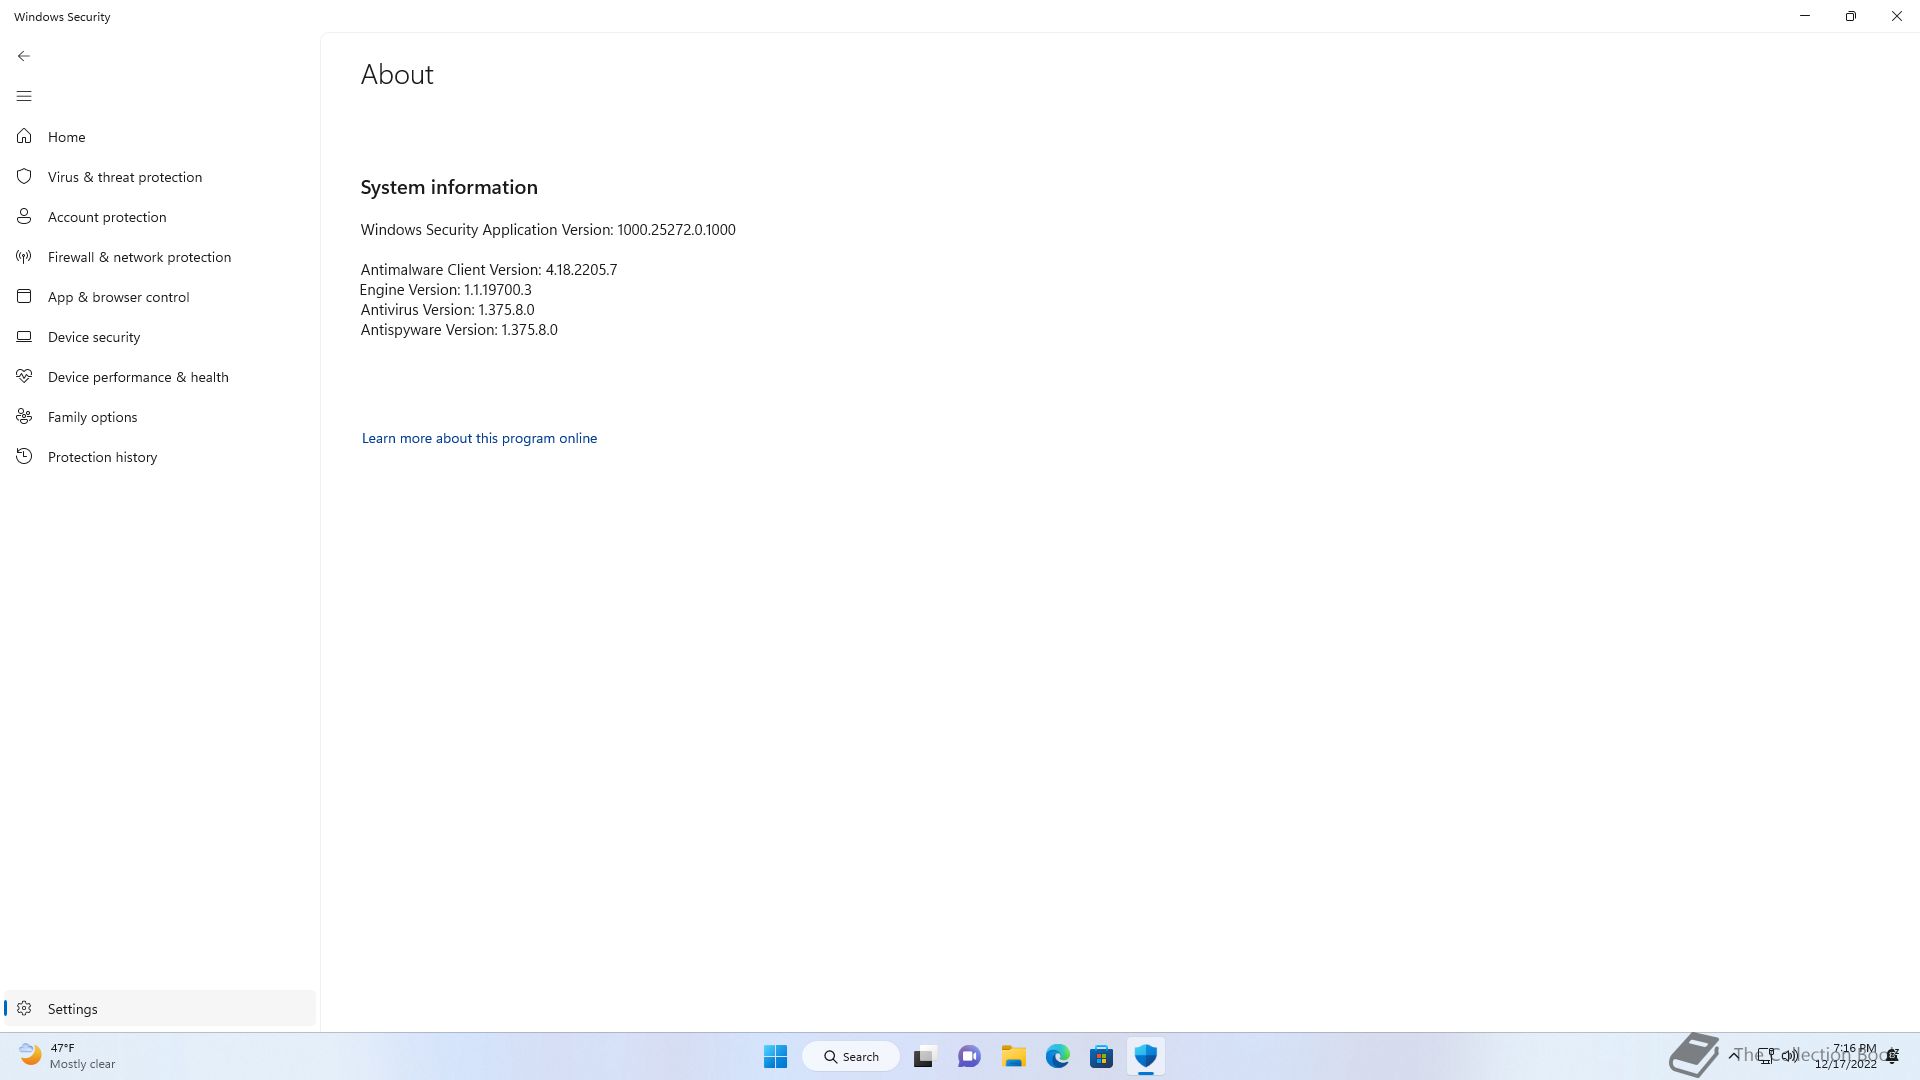
Task: Select the Windows Security Application Version line
Action: pos(548,230)
